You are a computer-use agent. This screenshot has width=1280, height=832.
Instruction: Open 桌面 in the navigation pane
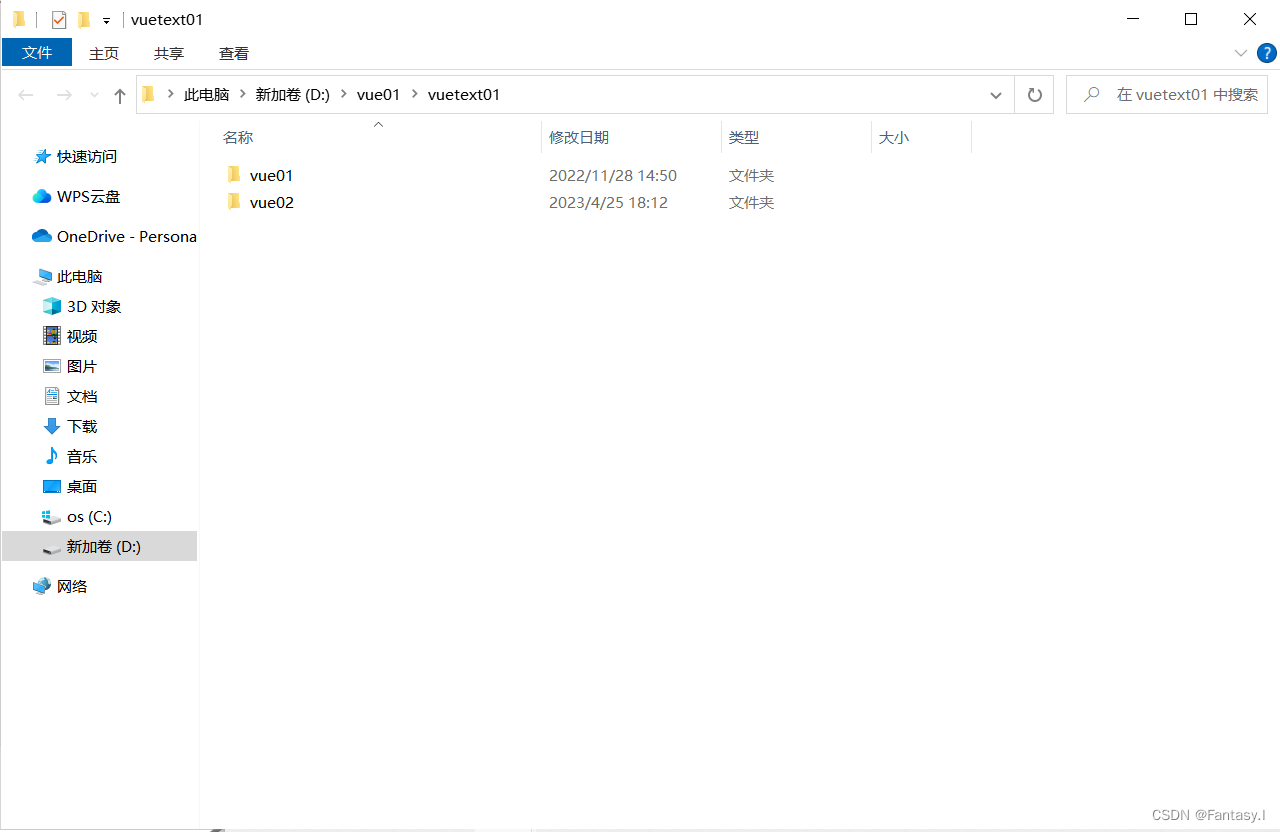click(x=82, y=487)
